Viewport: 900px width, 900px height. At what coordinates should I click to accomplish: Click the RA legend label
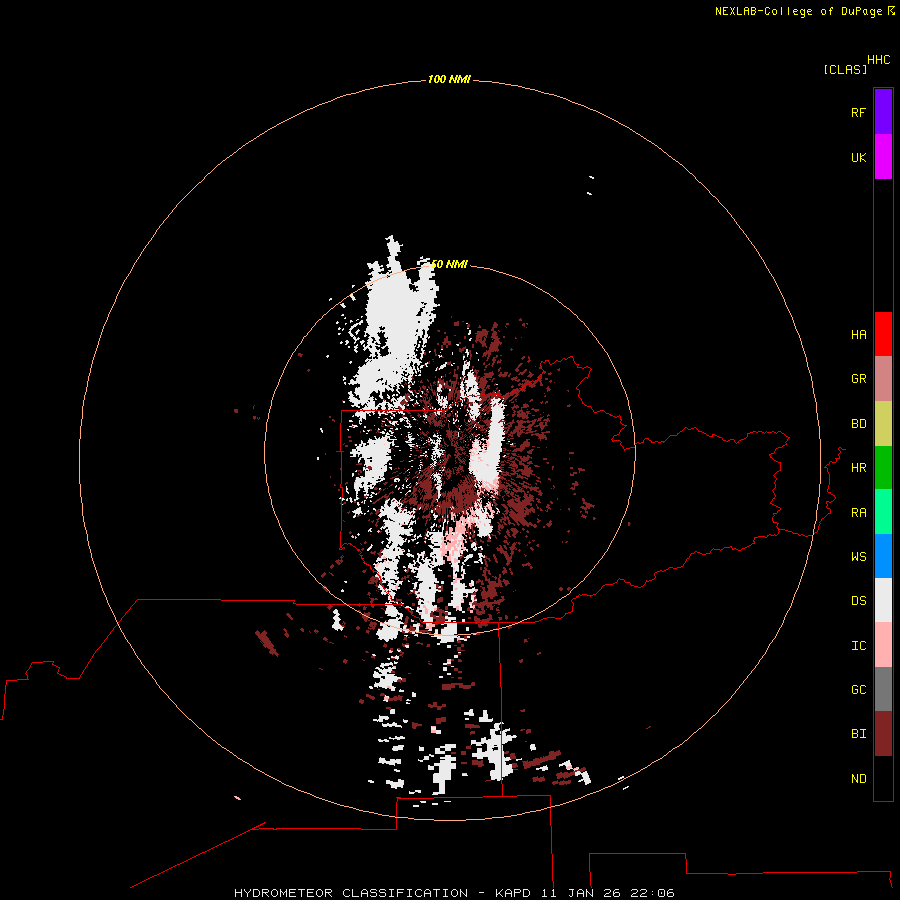pos(858,513)
